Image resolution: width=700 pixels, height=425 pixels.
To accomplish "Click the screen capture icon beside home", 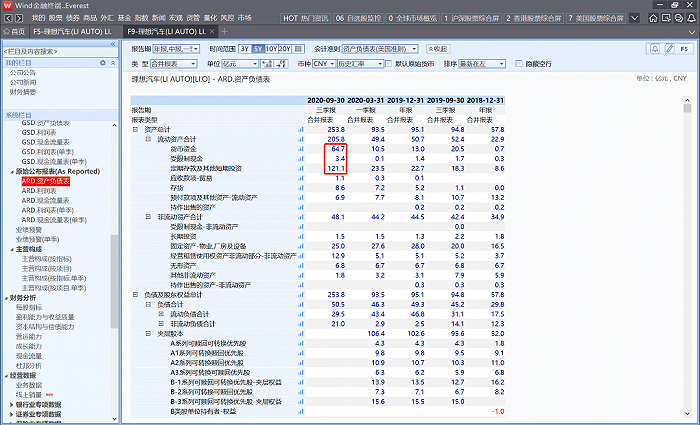I will tap(666, 18).
